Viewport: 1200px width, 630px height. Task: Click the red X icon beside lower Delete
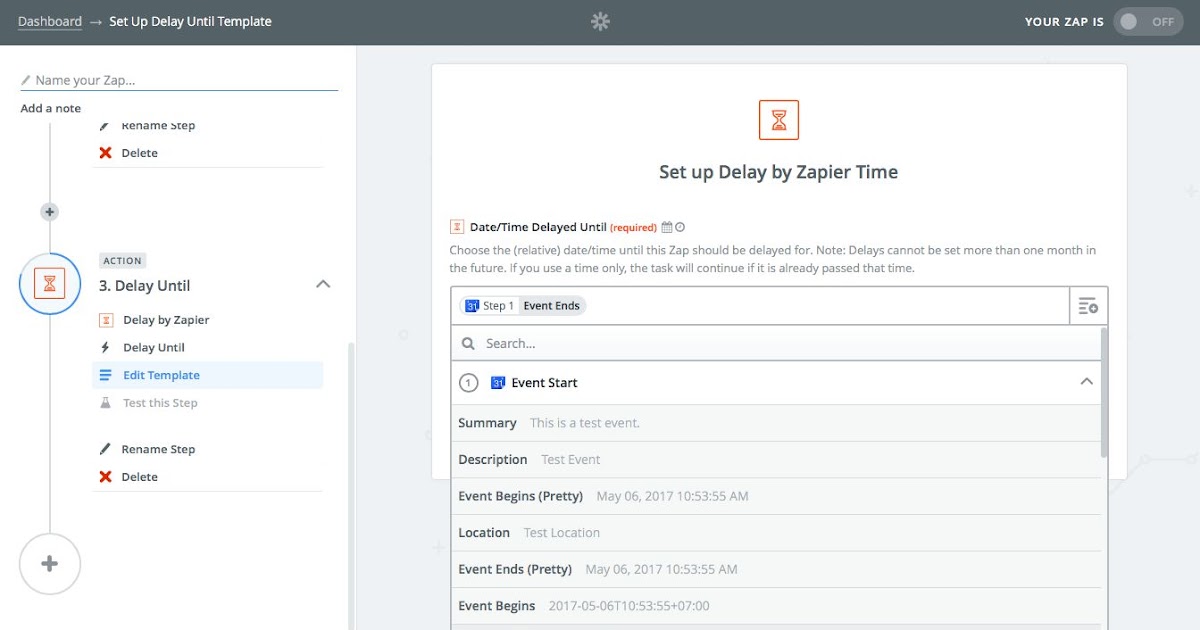tap(105, 477)
